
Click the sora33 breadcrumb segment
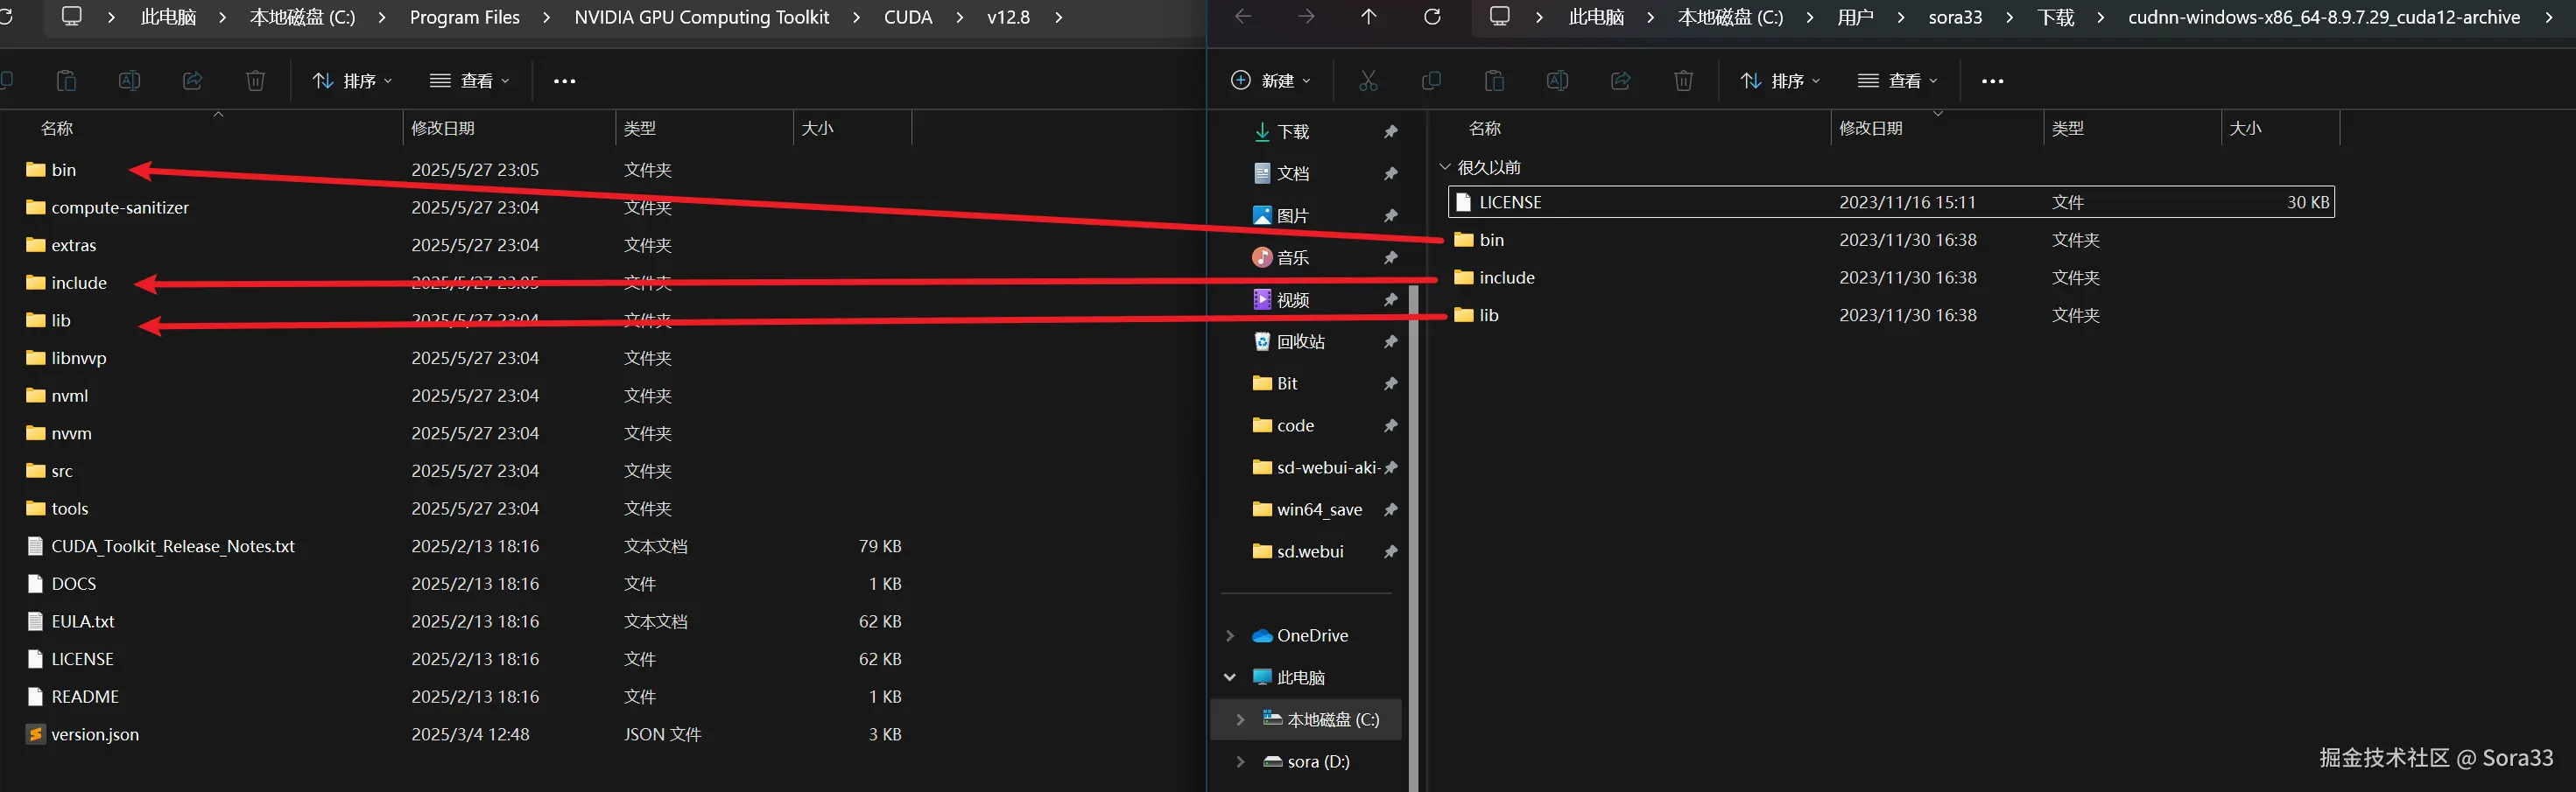tap(1955, 17)
